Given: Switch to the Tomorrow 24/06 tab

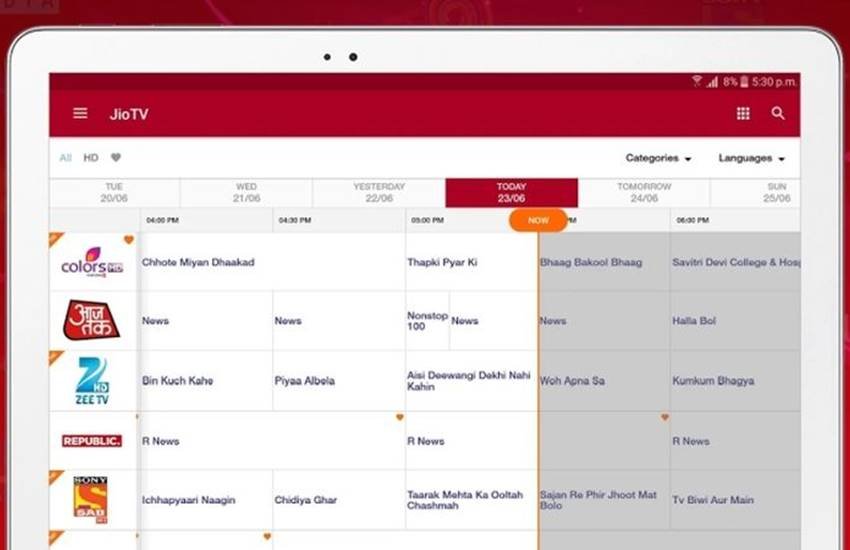Looking at the screenshot, I should [644, 193].
